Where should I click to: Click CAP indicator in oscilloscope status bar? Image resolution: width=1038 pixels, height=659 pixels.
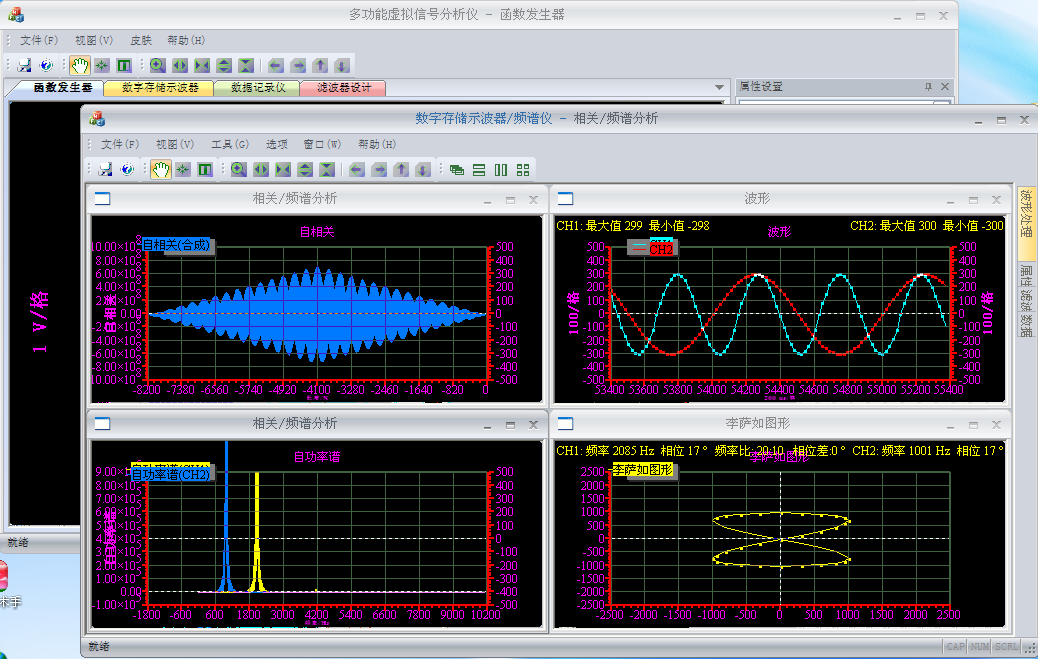pos(955,646)
